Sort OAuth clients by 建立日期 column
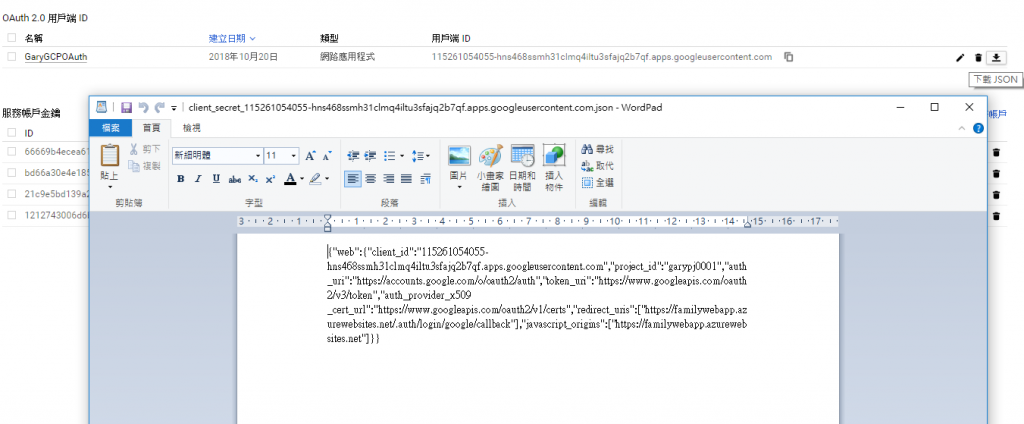 point(232,39)
